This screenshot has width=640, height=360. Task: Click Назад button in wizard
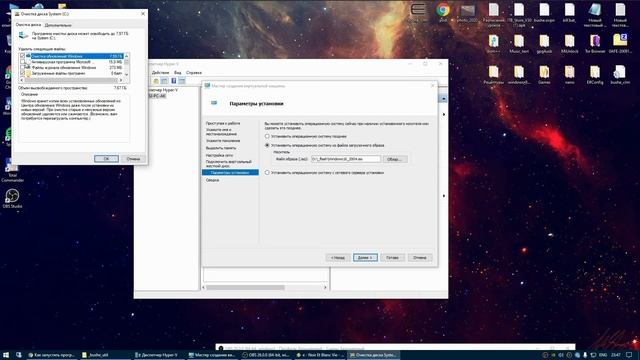point(338,258)
